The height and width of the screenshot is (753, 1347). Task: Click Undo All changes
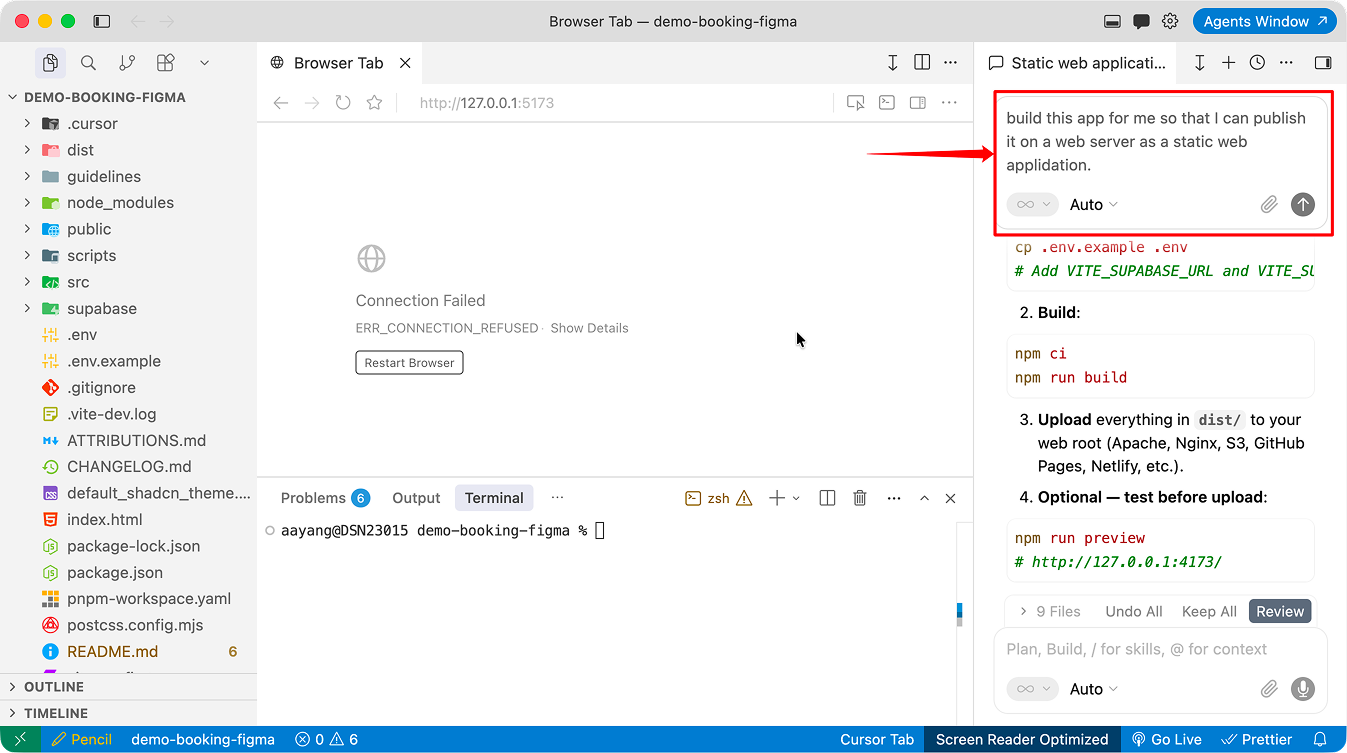tap(1134, 612)
